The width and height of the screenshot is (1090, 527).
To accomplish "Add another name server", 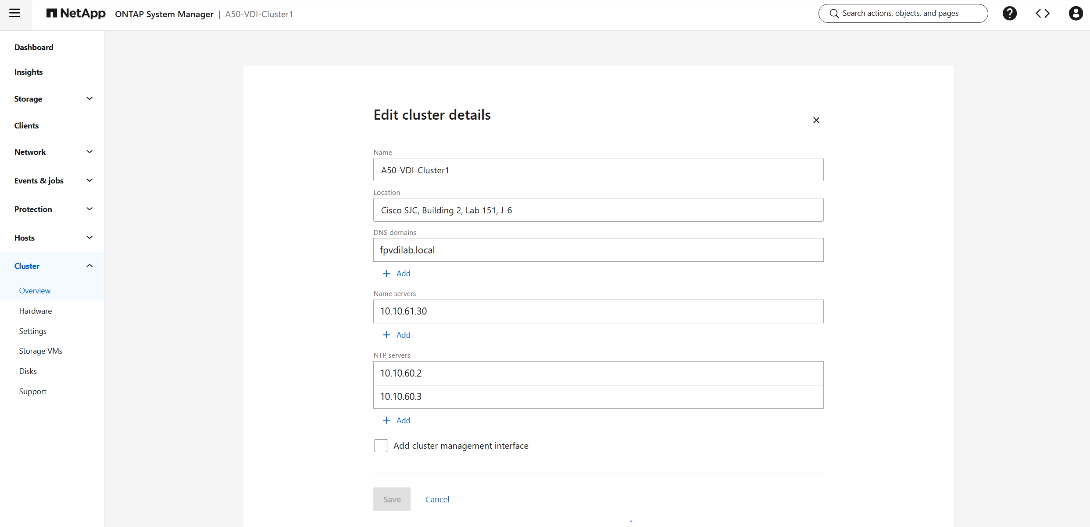I will coord(396,335).
